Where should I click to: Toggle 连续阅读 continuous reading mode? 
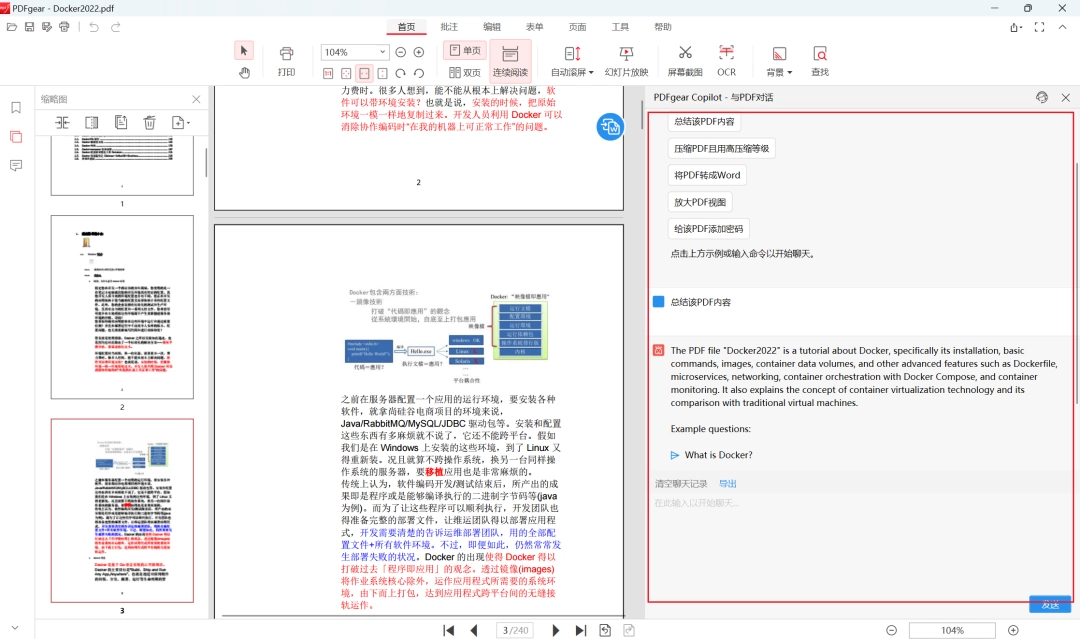(x=510, y=61)
